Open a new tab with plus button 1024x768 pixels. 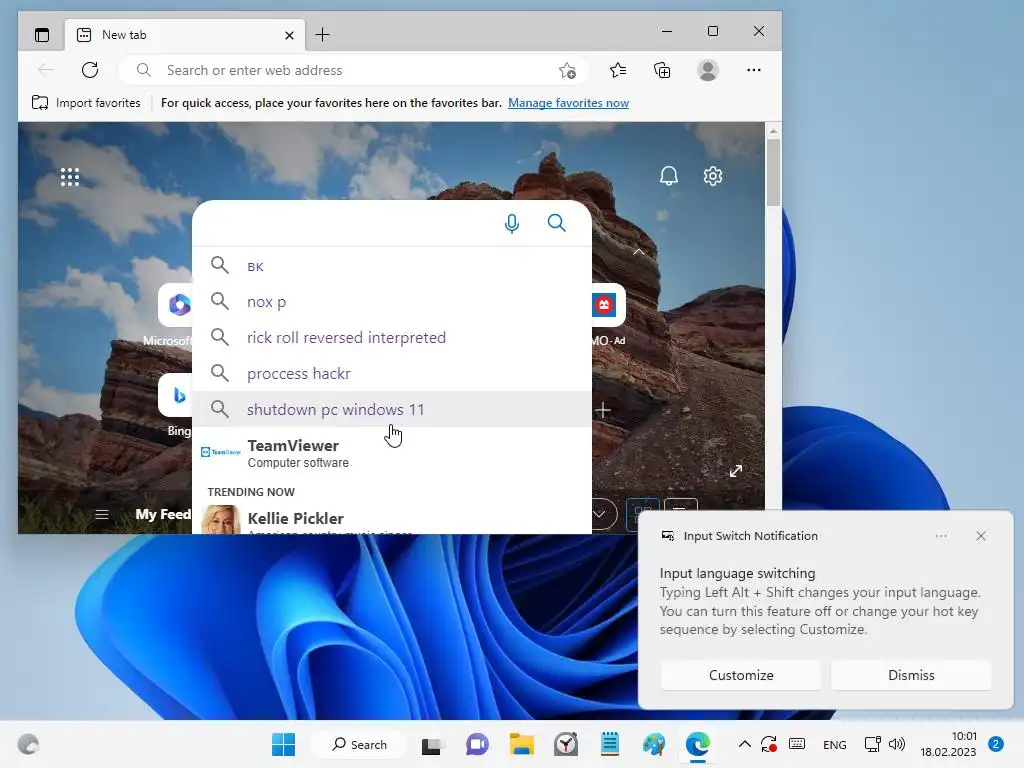[323, 35]
